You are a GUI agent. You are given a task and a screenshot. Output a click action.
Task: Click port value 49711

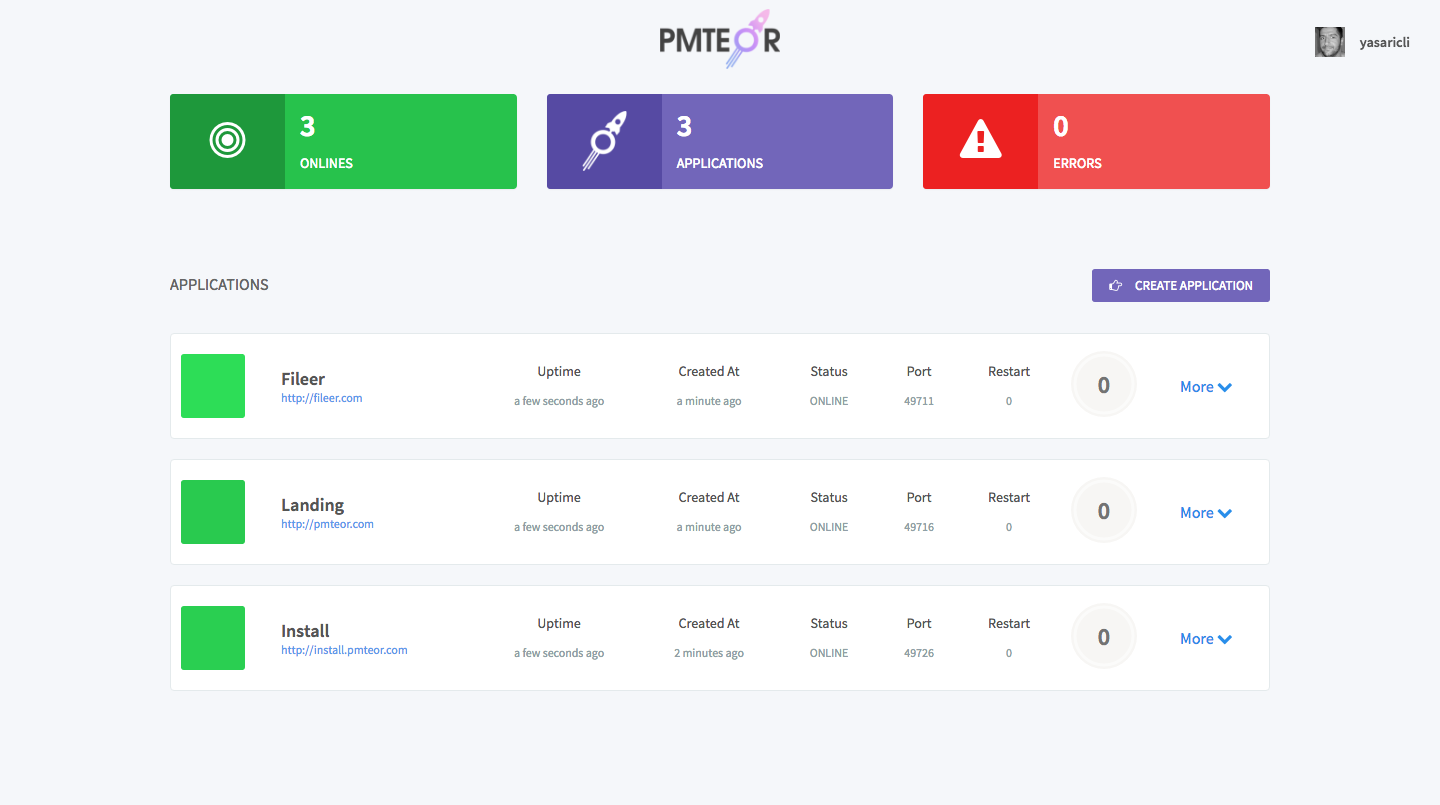click(919, 401)
